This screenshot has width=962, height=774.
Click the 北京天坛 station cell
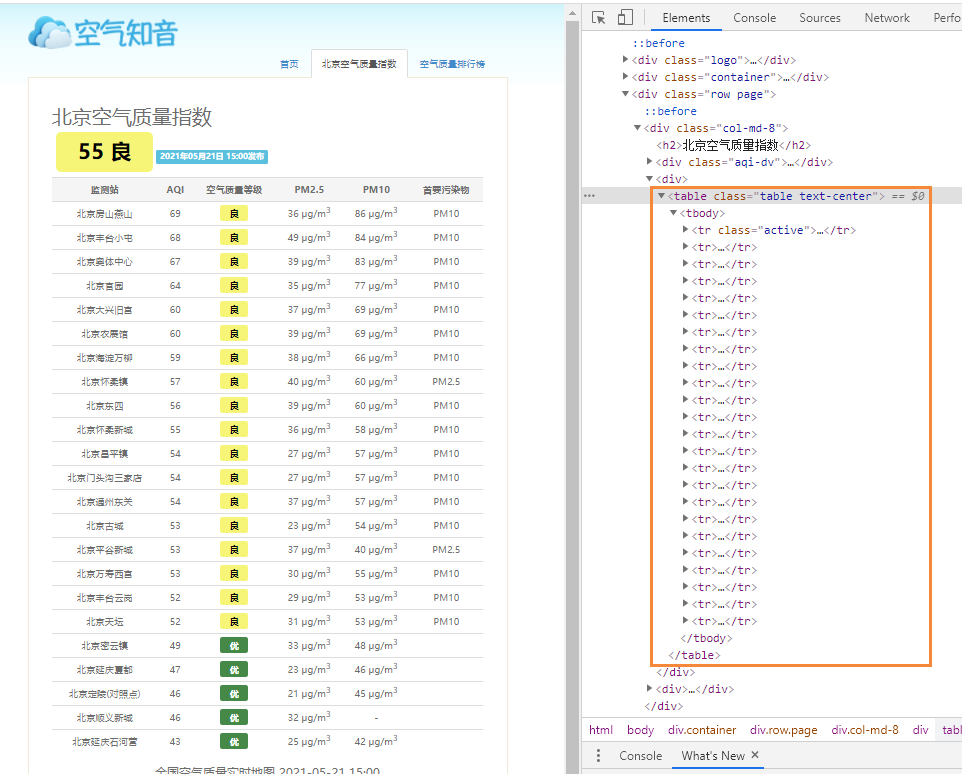pyautogui.click(x=104, y=621)
